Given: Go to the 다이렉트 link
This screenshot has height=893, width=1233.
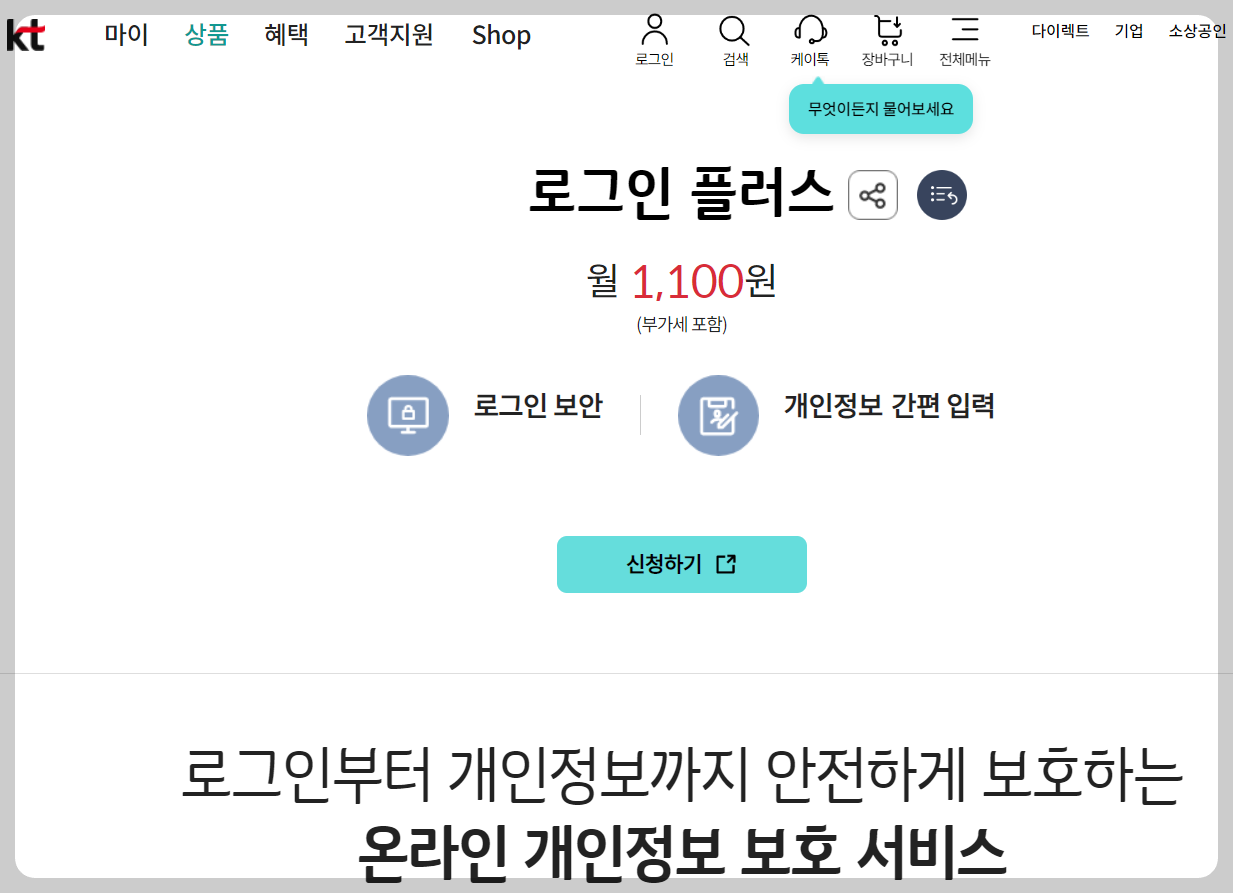Looking at the screenshot, I should click(x=1061, y=31).
